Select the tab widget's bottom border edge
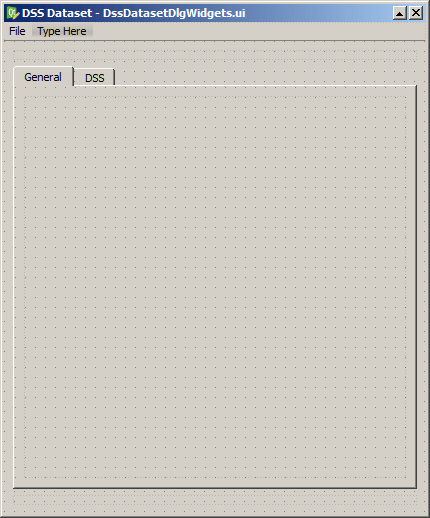Image resolution: width=430 pixels, height=518 pixels. tap(215, 488)
